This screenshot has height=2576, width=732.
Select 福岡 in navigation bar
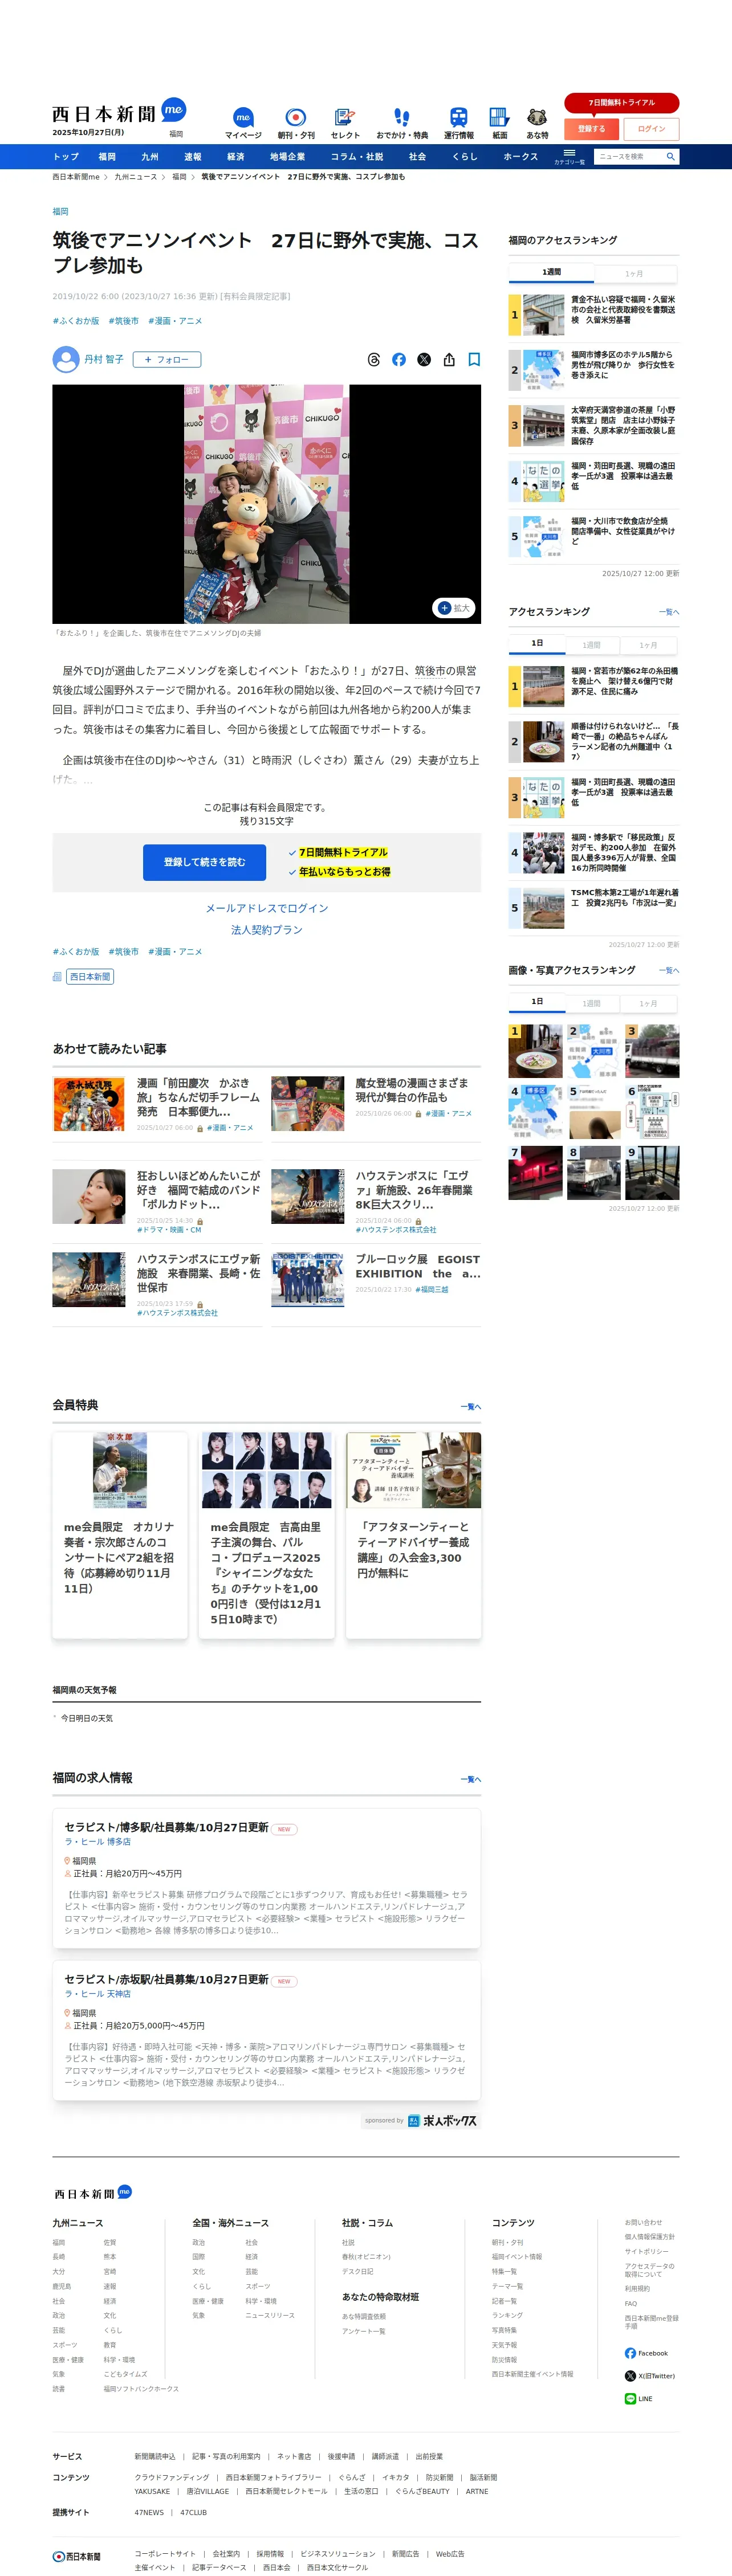(x=107, y=157)
